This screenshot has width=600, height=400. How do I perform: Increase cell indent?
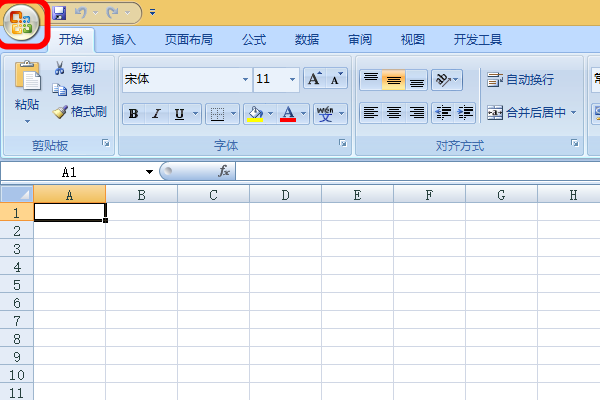(x=465, y=113)
